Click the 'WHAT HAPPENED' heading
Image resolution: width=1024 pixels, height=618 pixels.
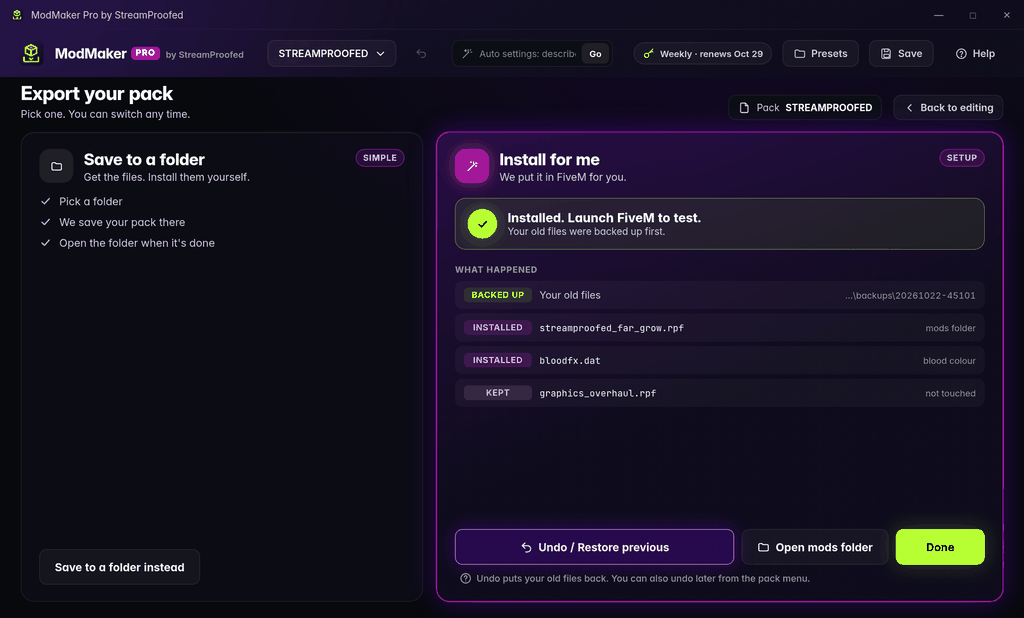click(496, 269)
